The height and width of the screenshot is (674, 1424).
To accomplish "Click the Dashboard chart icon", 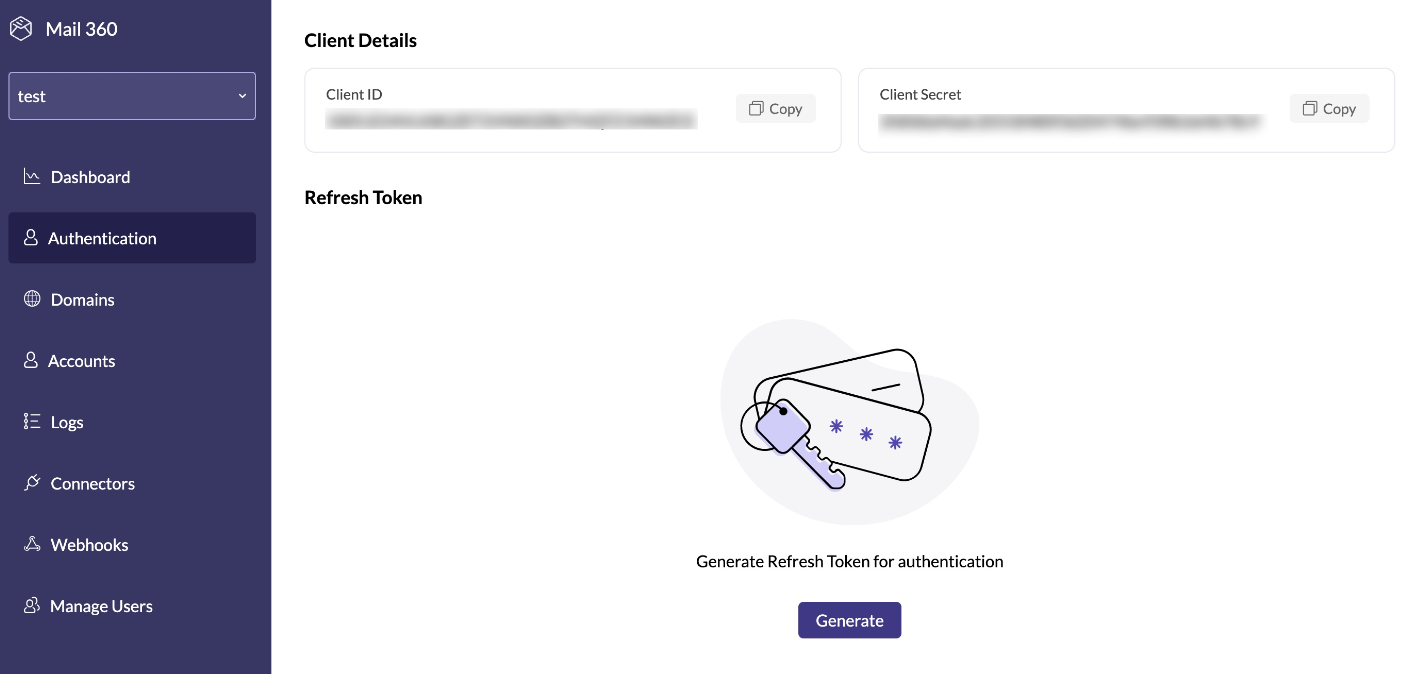I will click(x=32, y=177).
